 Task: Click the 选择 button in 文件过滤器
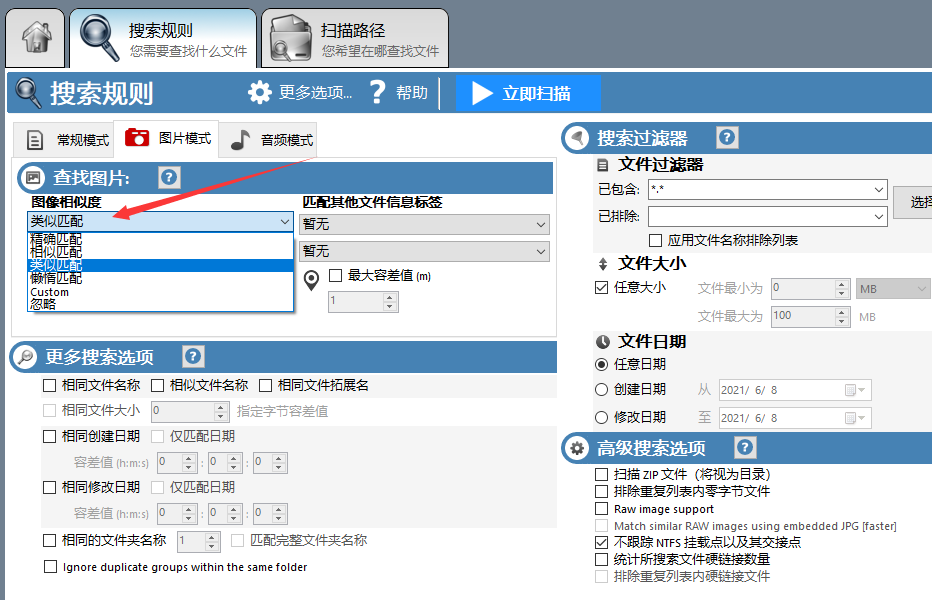pos(920,200)
